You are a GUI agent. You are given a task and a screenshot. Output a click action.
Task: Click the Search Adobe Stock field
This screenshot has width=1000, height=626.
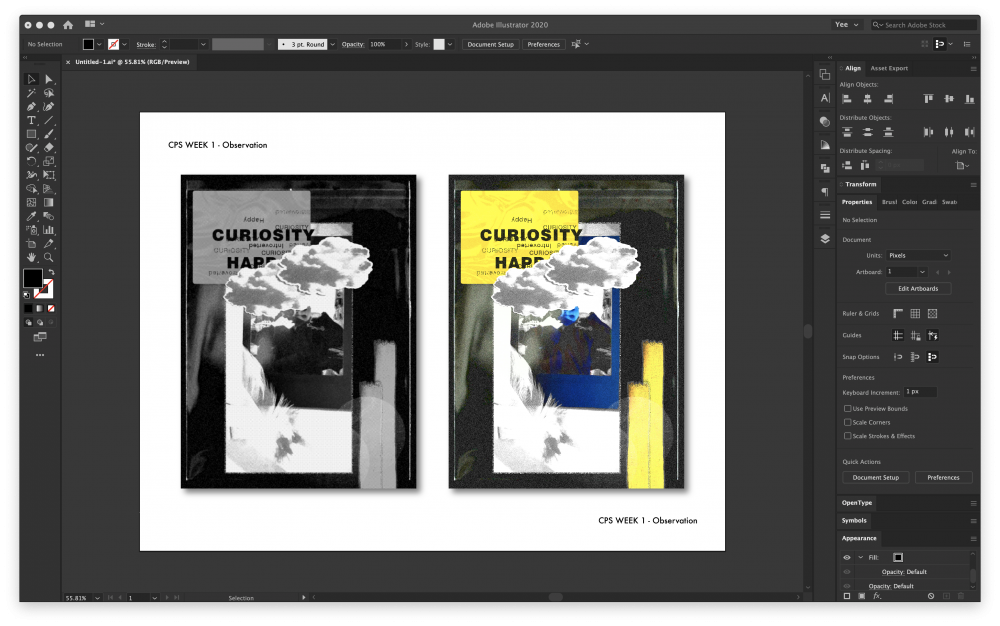click(x=924, y=25)
